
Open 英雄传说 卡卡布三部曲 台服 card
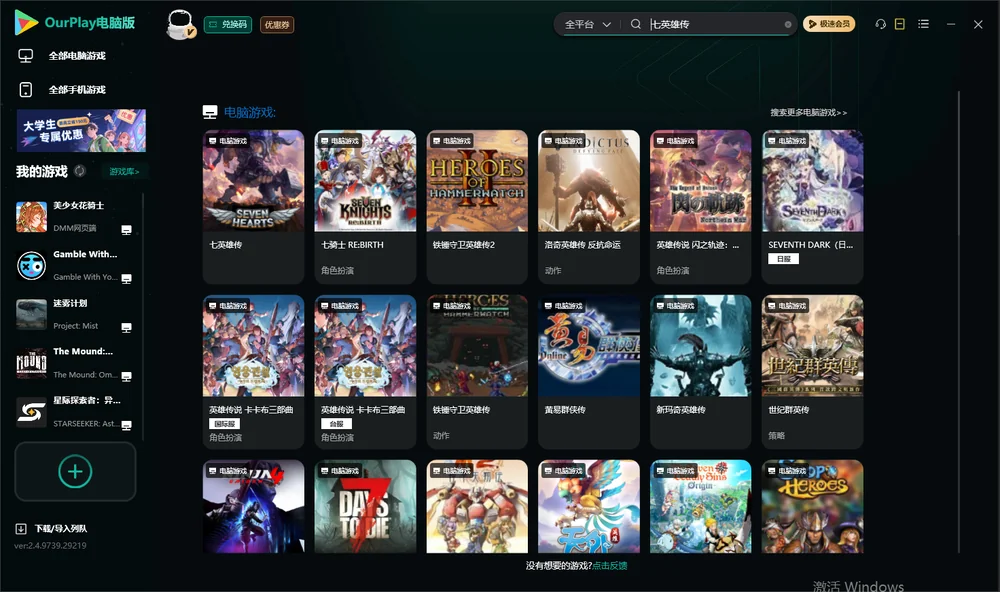(365, 371)
